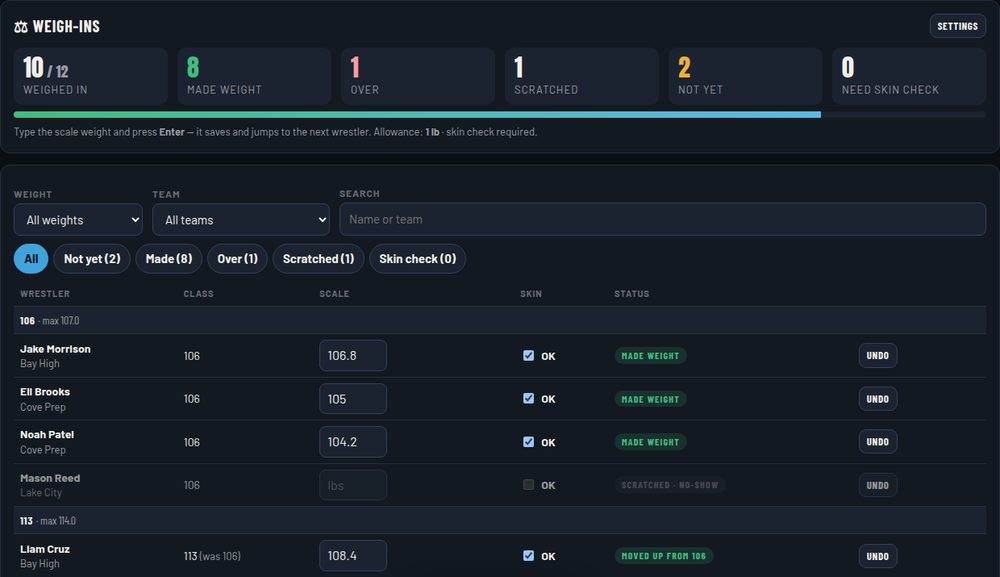Click the '113 (was 106)' class cell
Viewport: 1000px width, 577px height.
212,556
